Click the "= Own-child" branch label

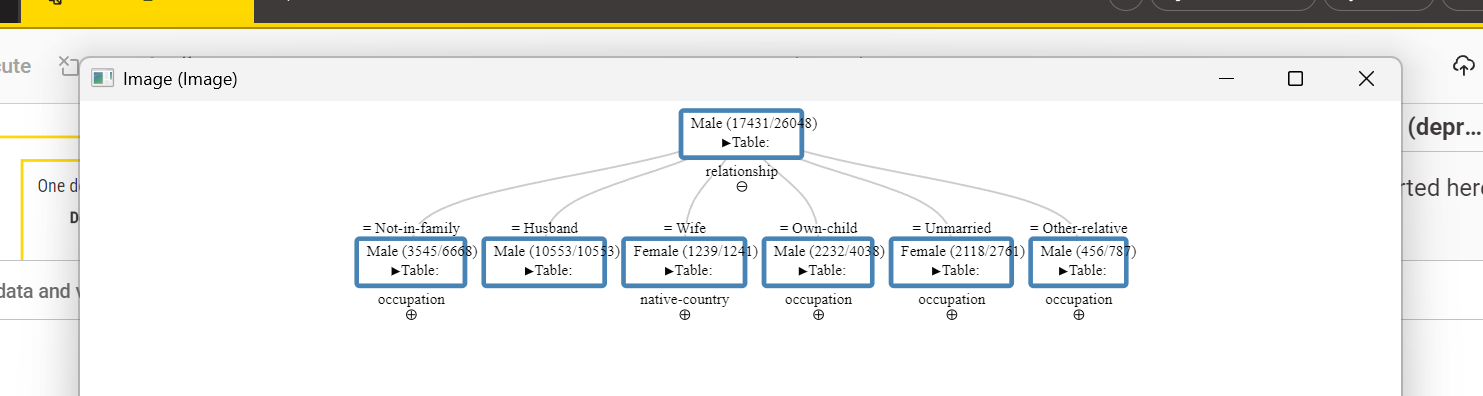point(818,228)
